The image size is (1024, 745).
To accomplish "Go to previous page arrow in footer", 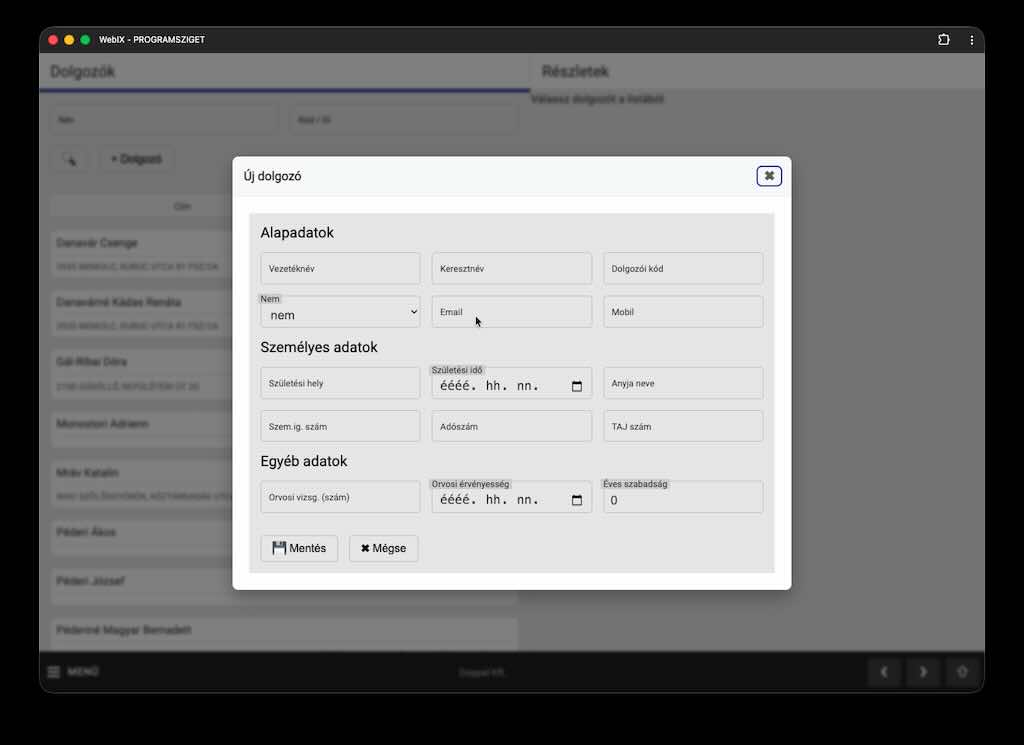I will [x=884, y=672].
